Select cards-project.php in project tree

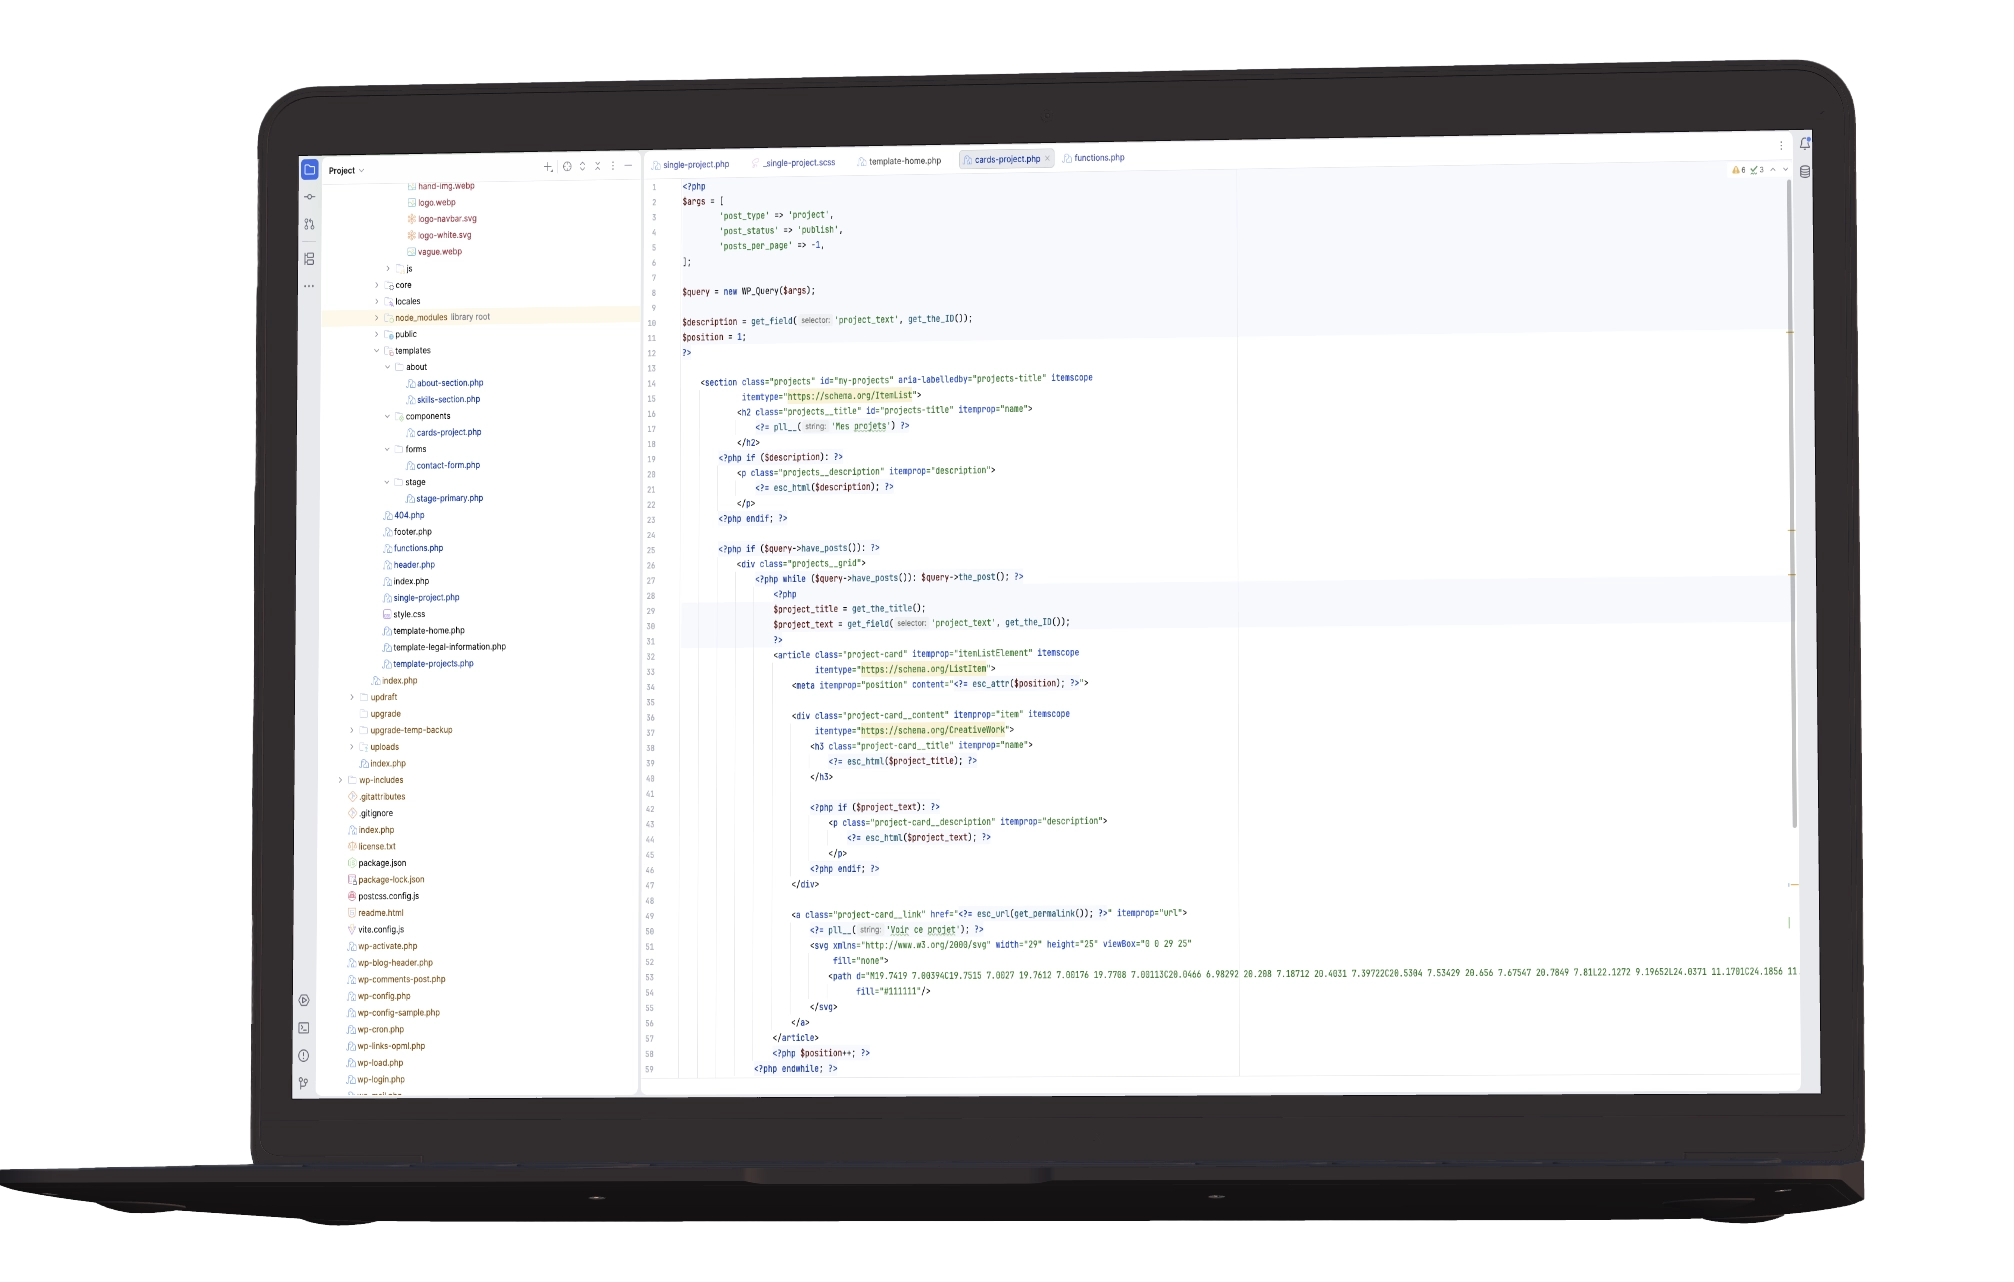pos(443,433)
